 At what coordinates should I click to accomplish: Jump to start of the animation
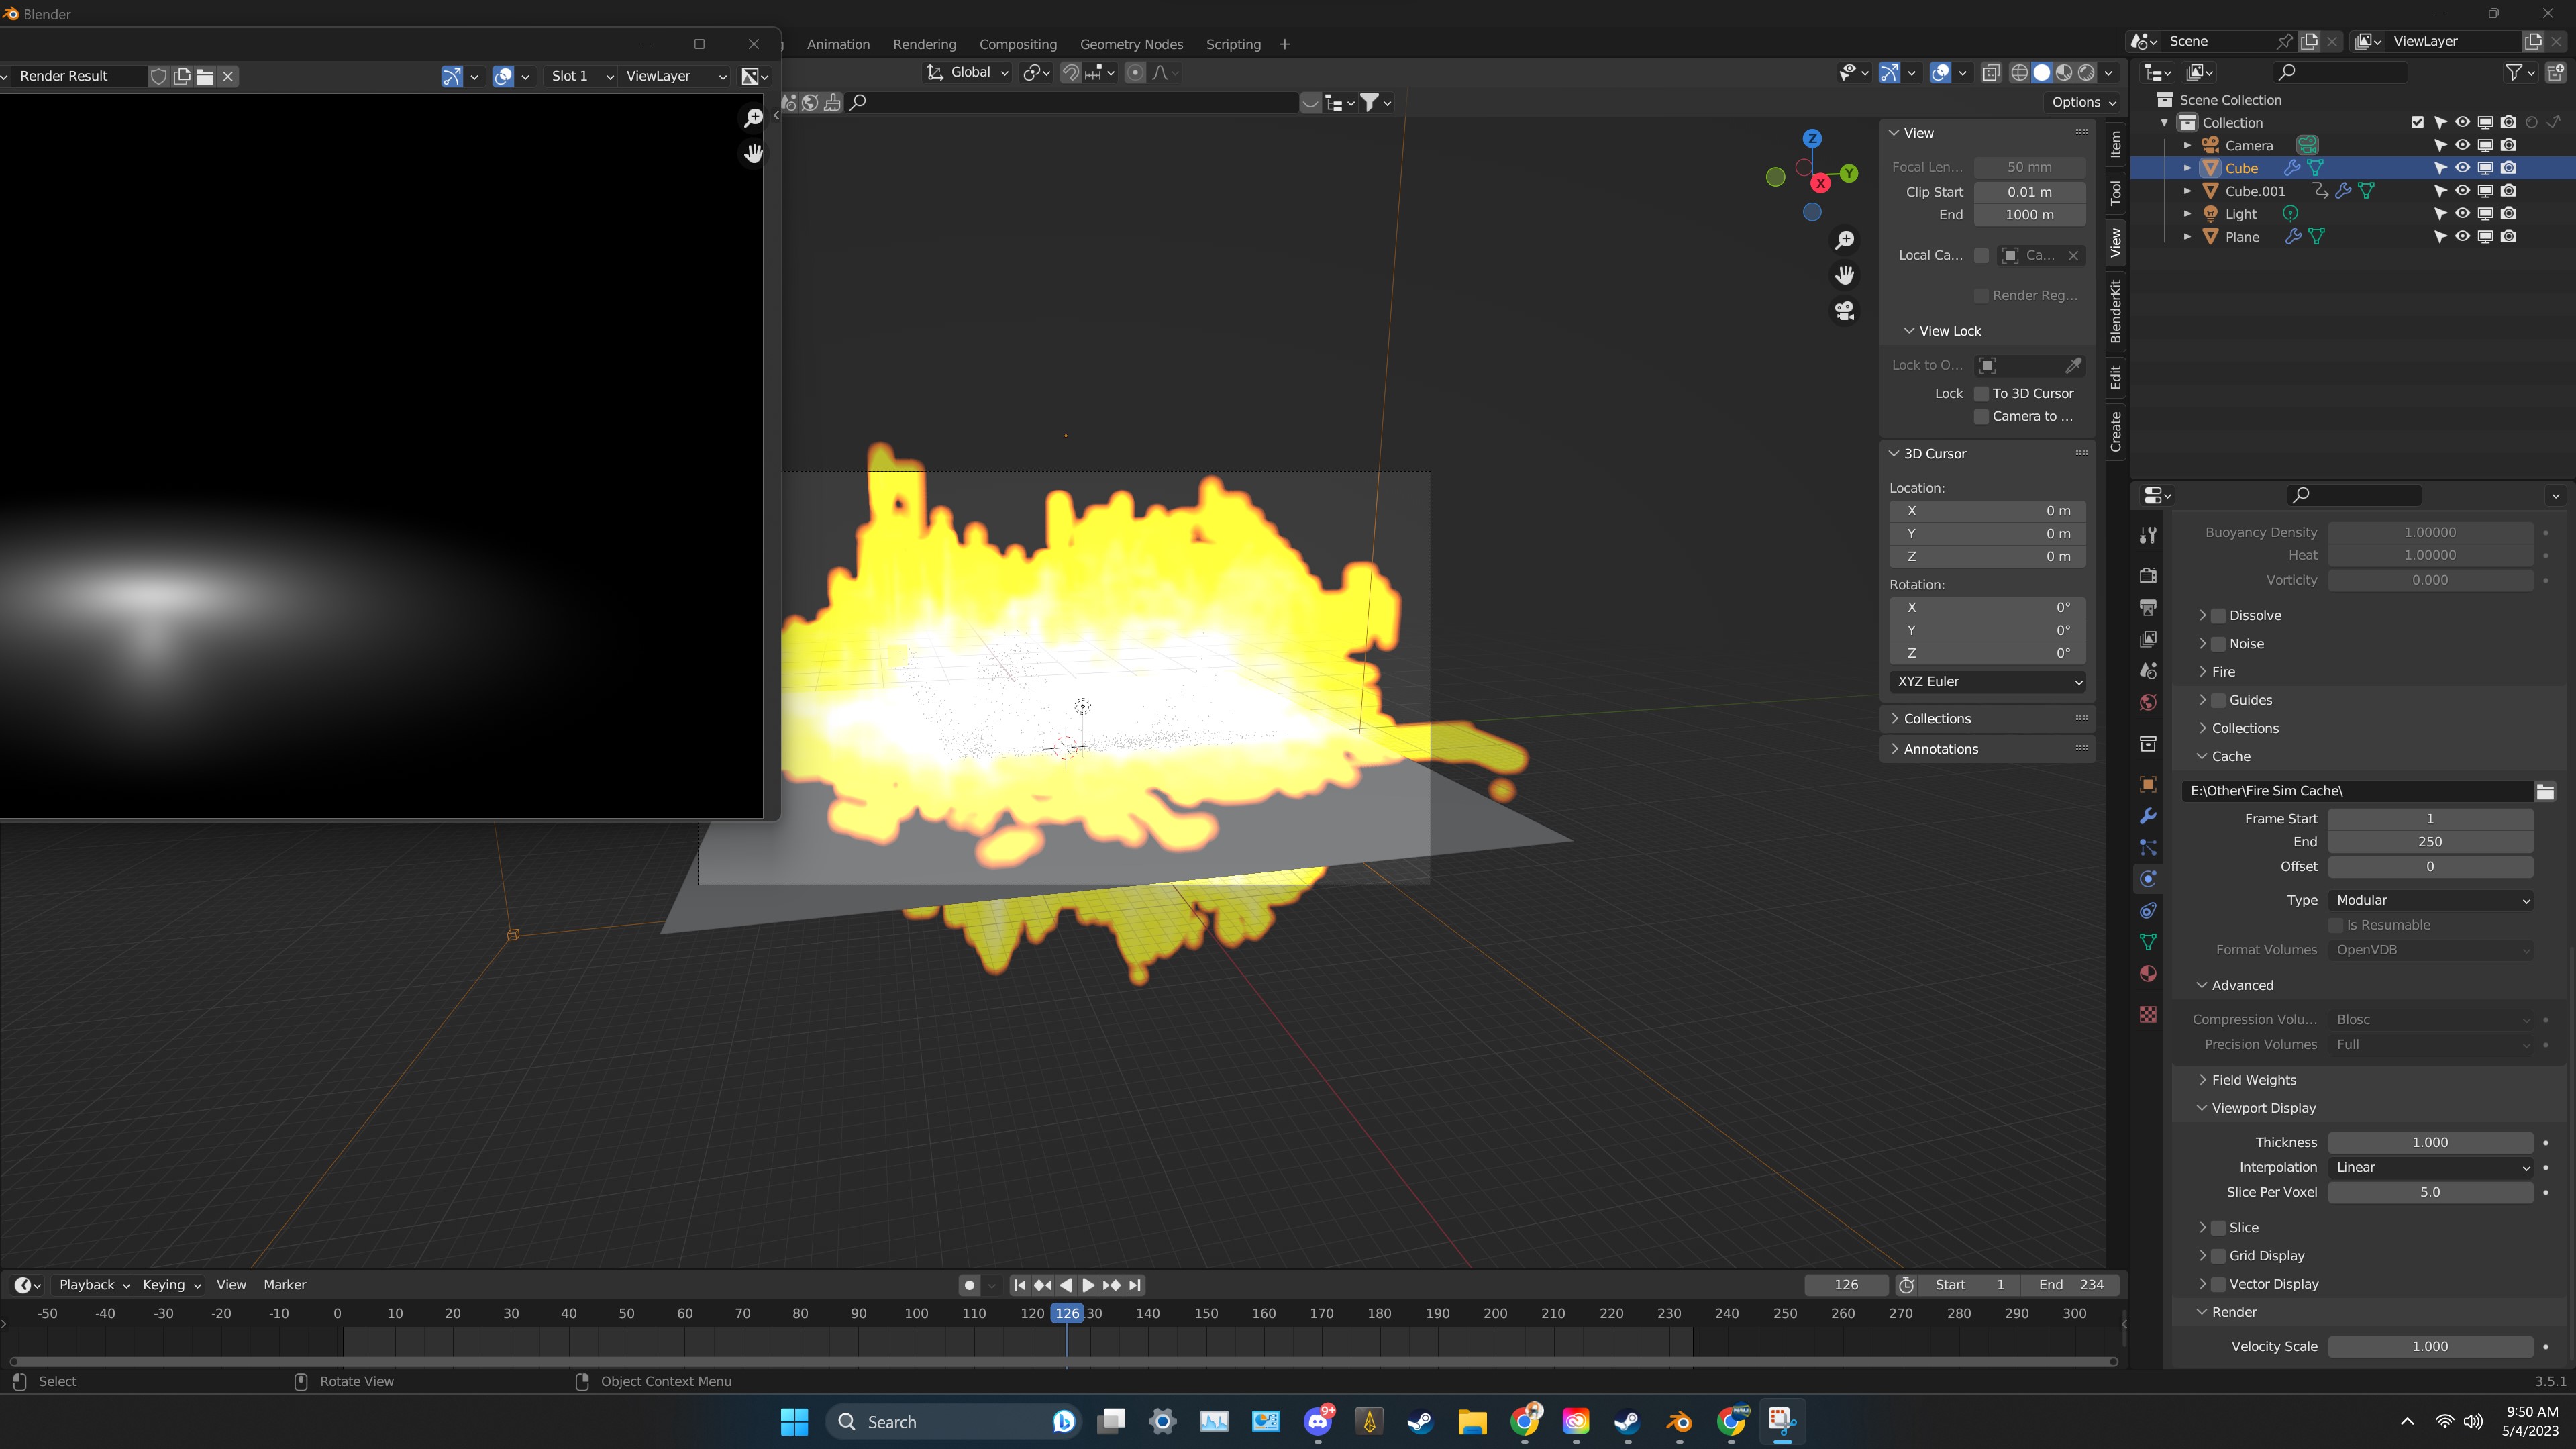pos(1019,1286)
